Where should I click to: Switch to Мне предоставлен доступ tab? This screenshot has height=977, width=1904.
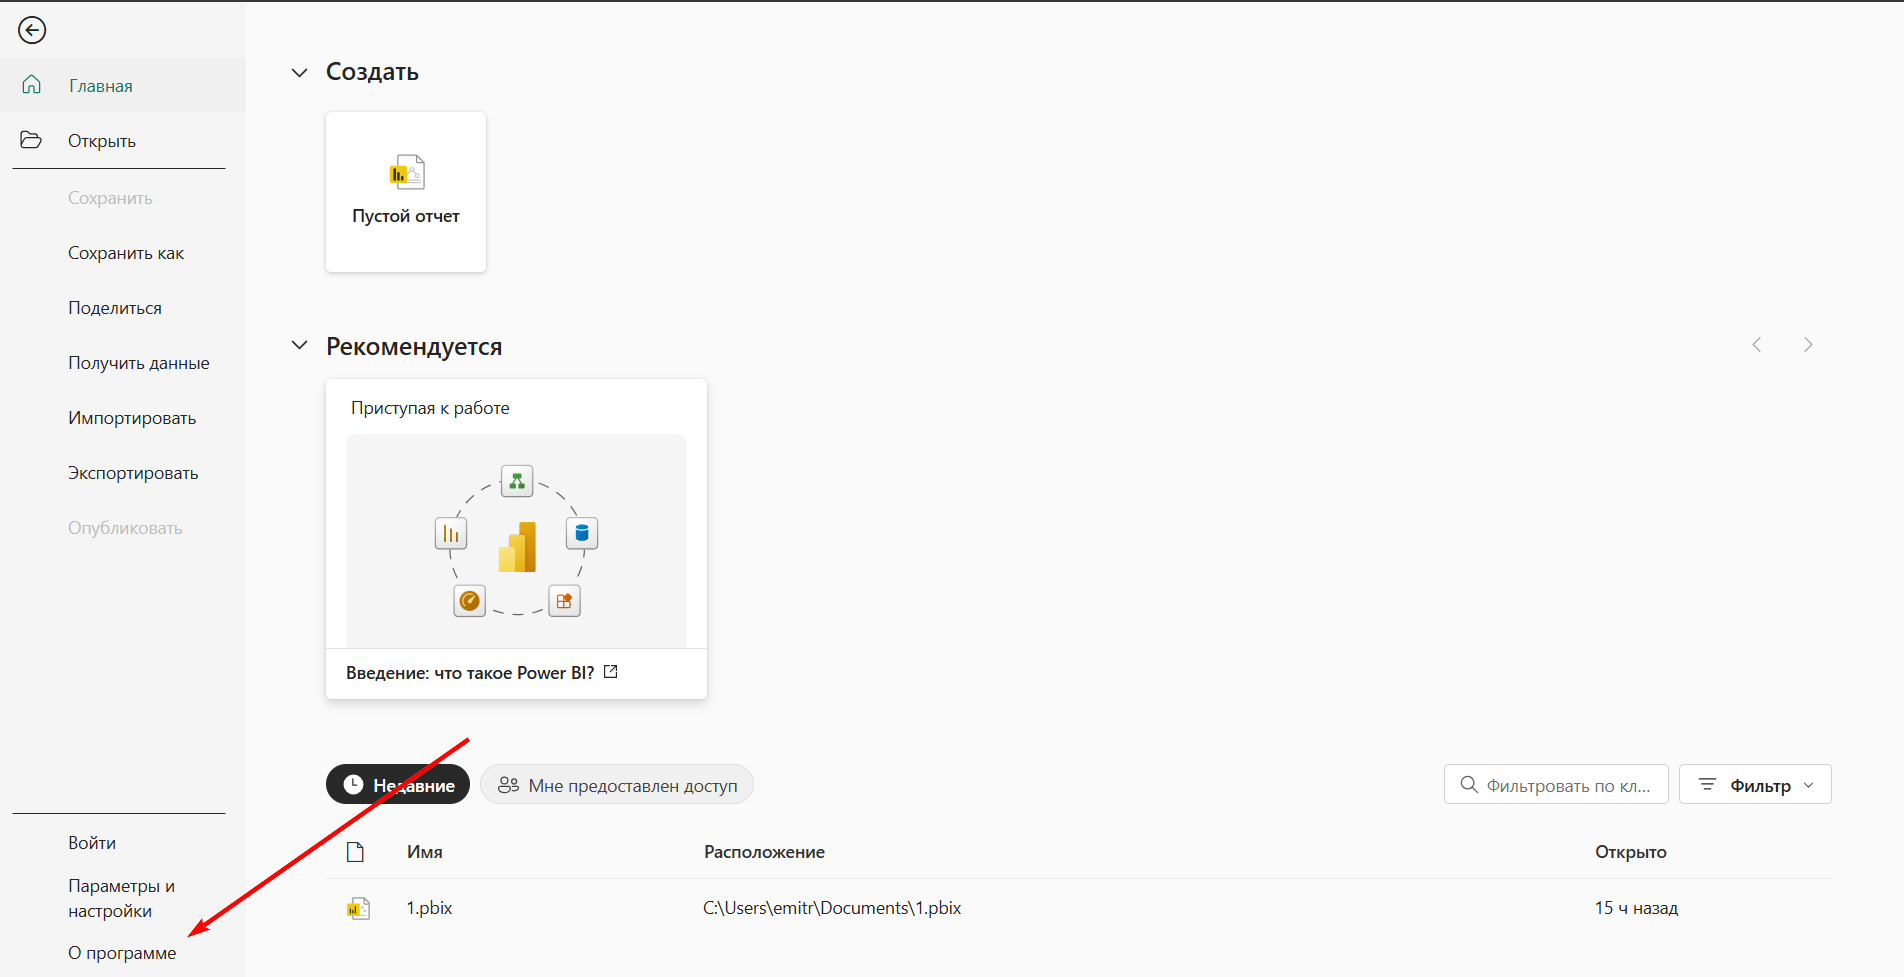click(x=617, y=785)
